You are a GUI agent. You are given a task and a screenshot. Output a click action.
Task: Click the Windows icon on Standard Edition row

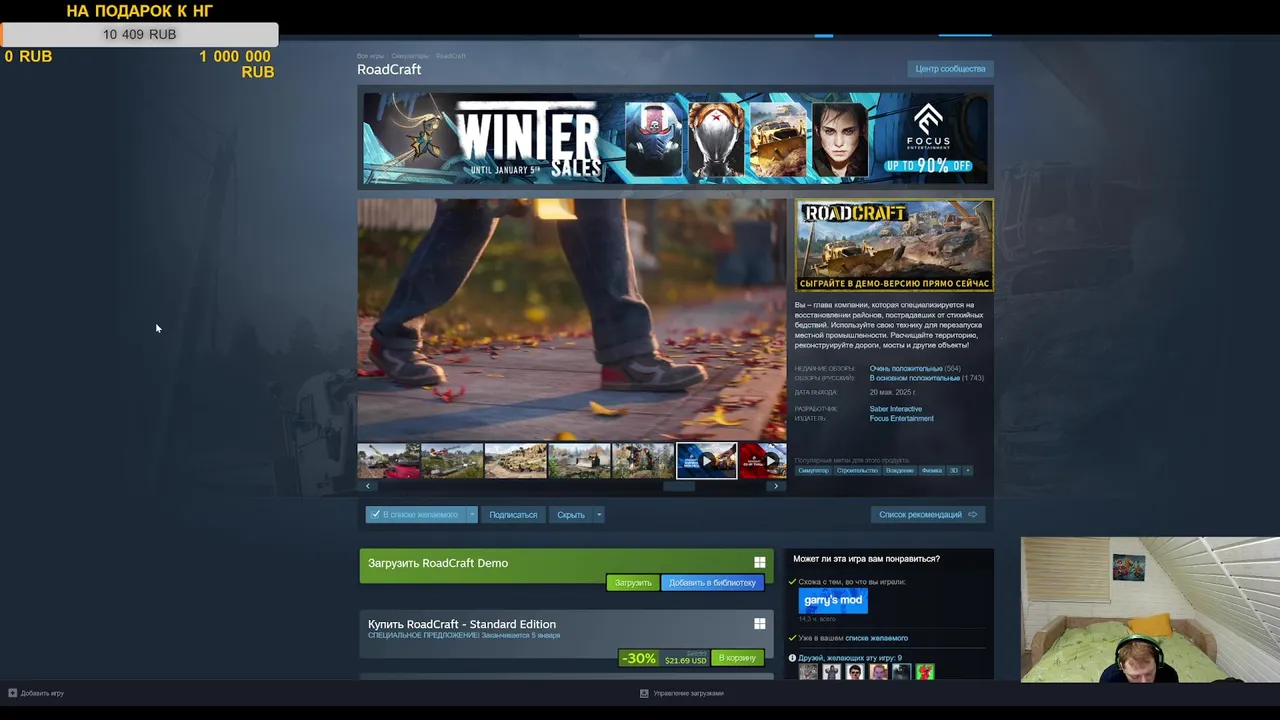(760, 624)
